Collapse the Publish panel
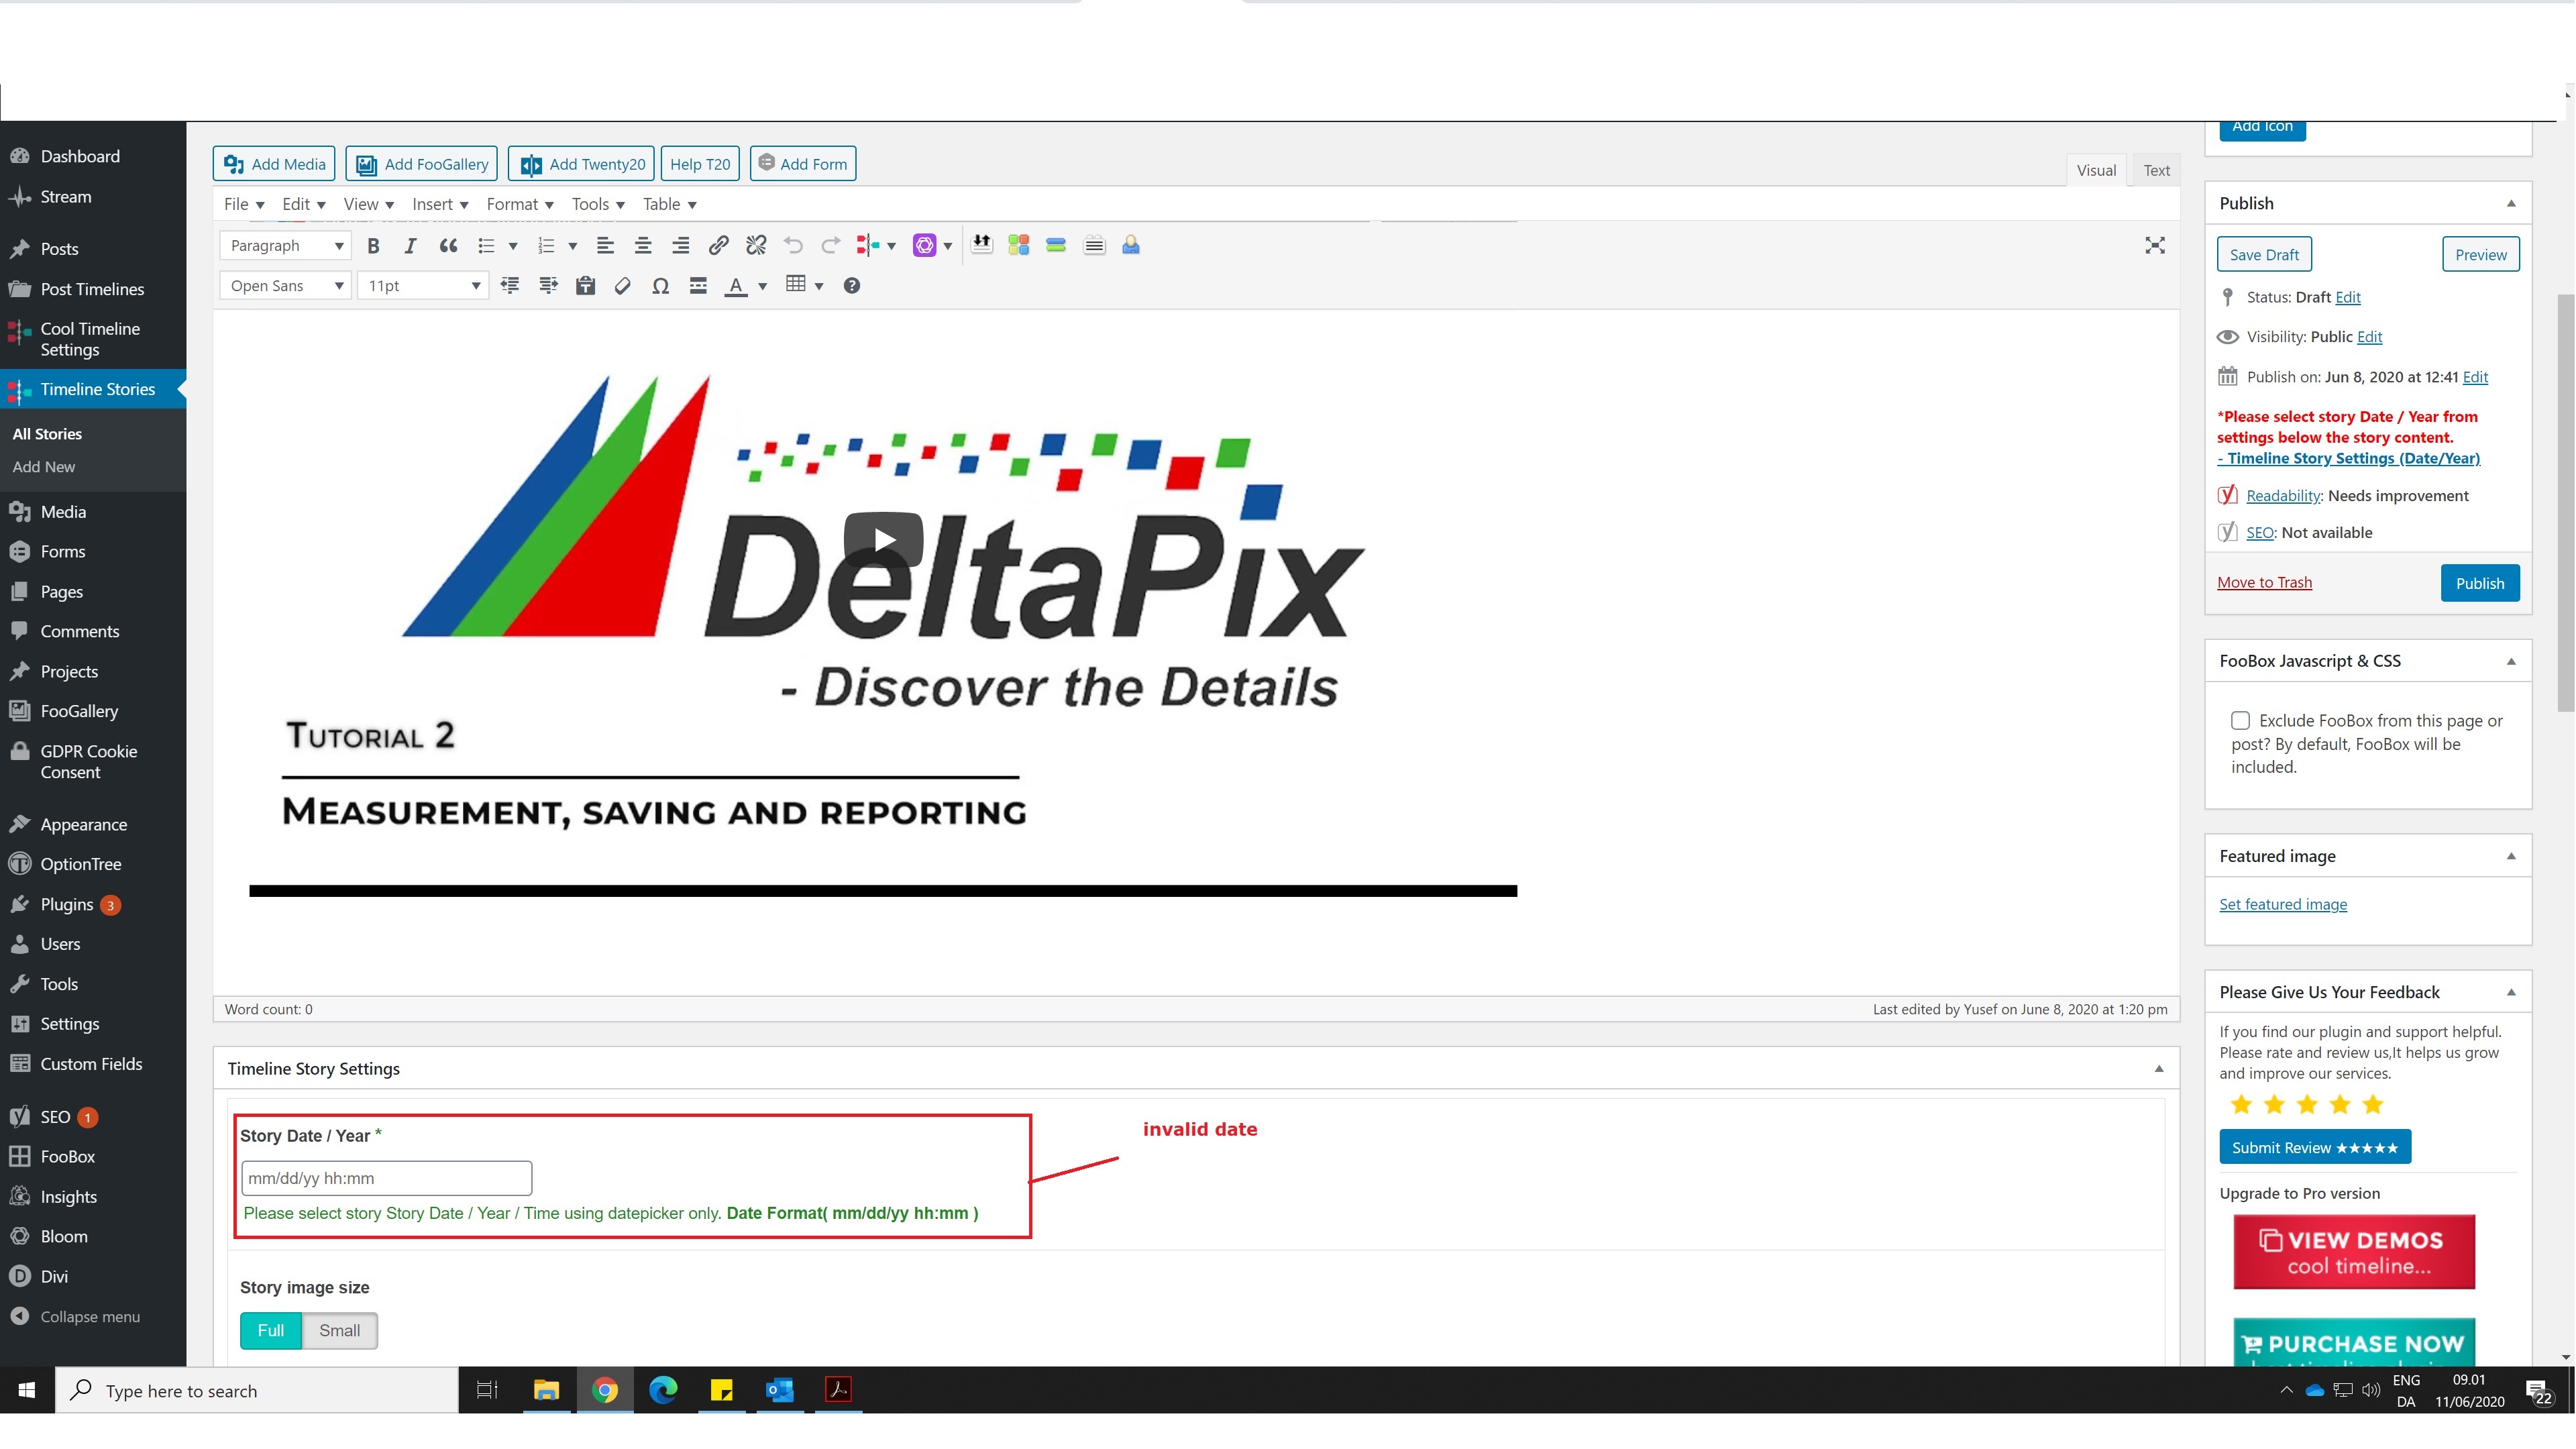This screenshot has width=2576, height=1449. 2511,204
